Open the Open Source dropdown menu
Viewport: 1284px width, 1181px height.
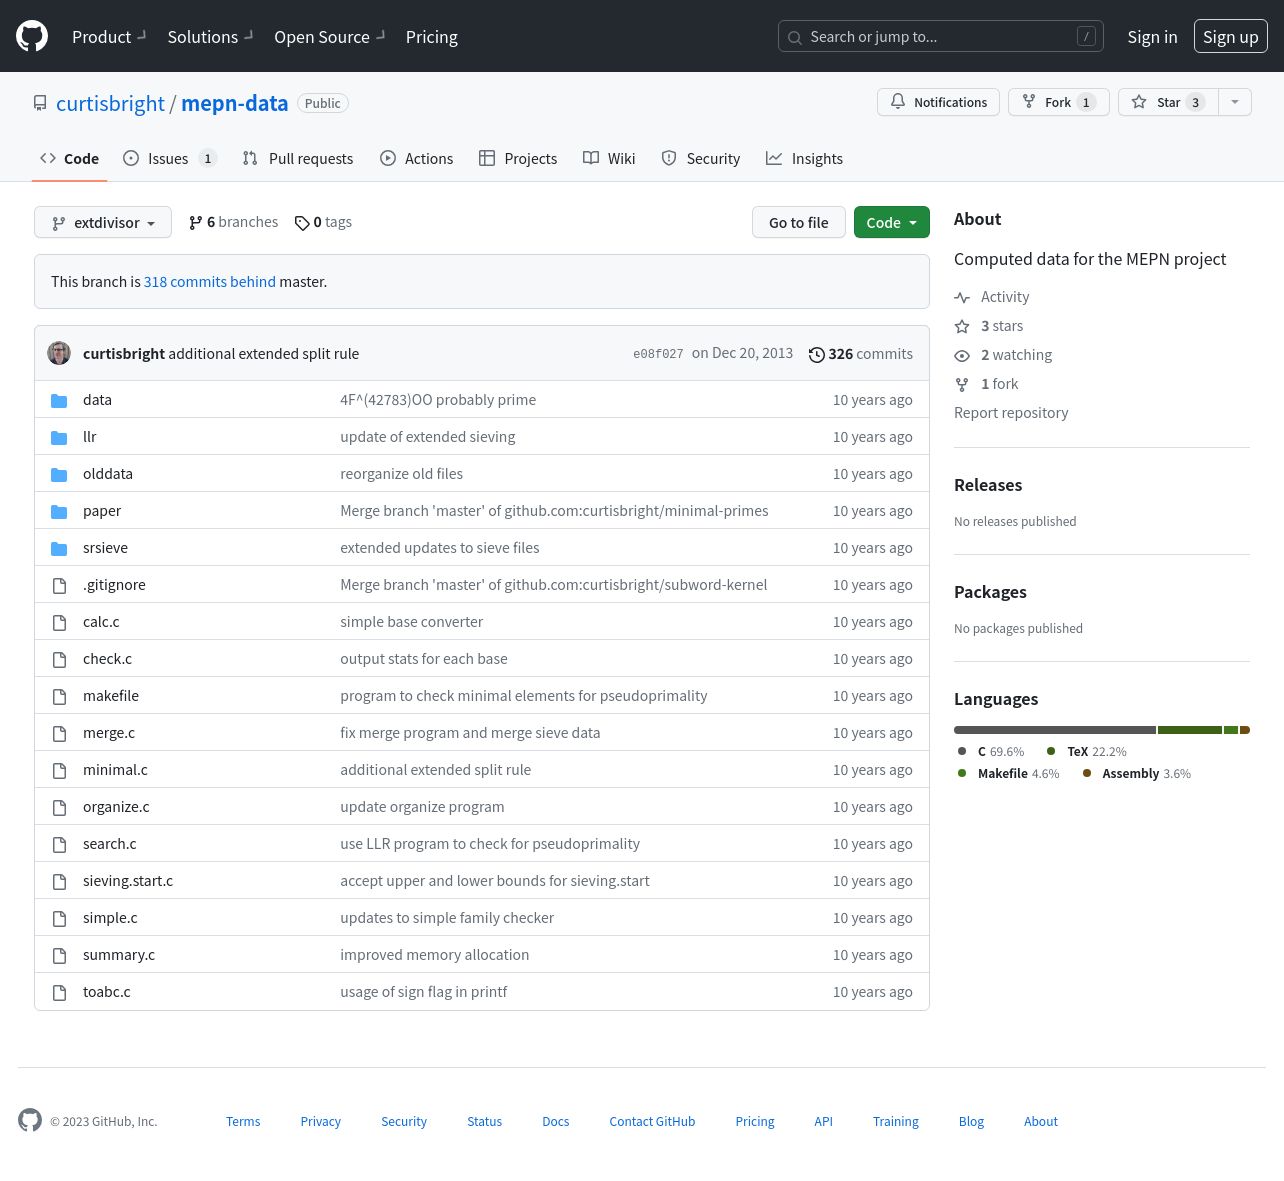[x=329, y=36]
